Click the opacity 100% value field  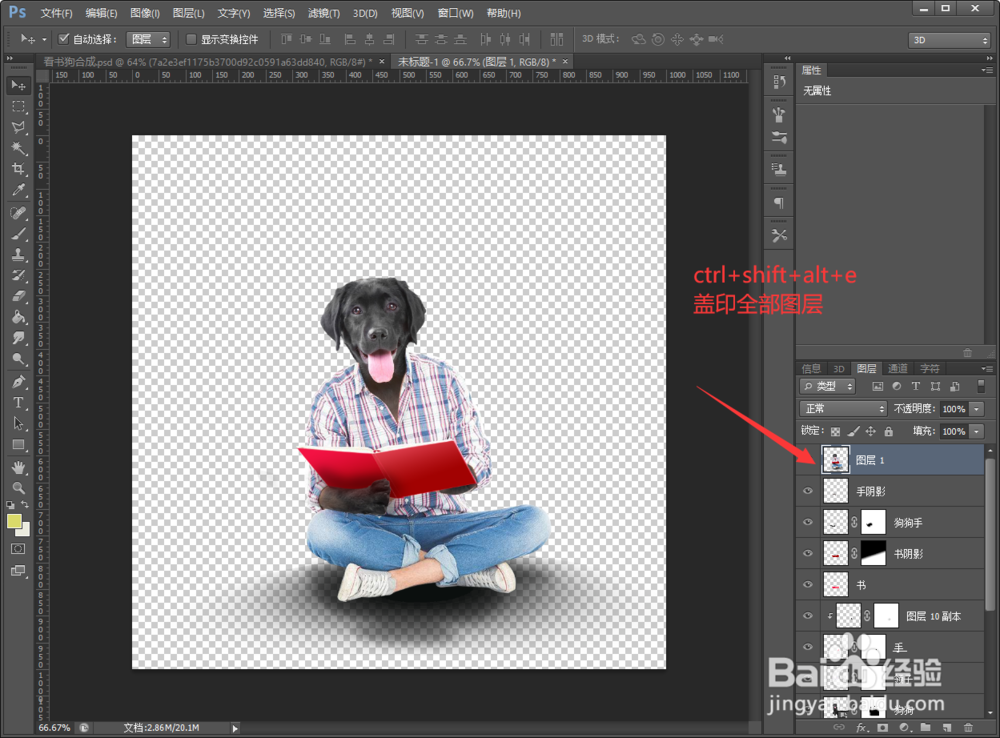954,409
